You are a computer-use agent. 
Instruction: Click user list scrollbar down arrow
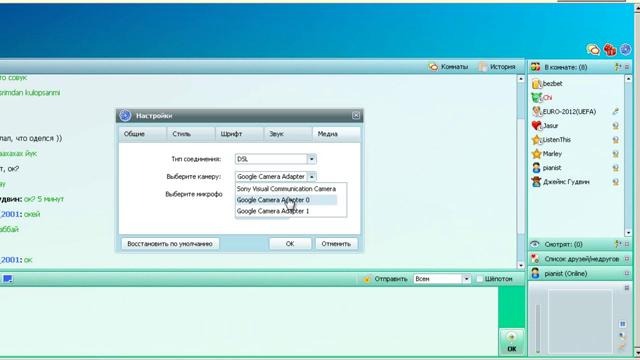click(628, 233)
